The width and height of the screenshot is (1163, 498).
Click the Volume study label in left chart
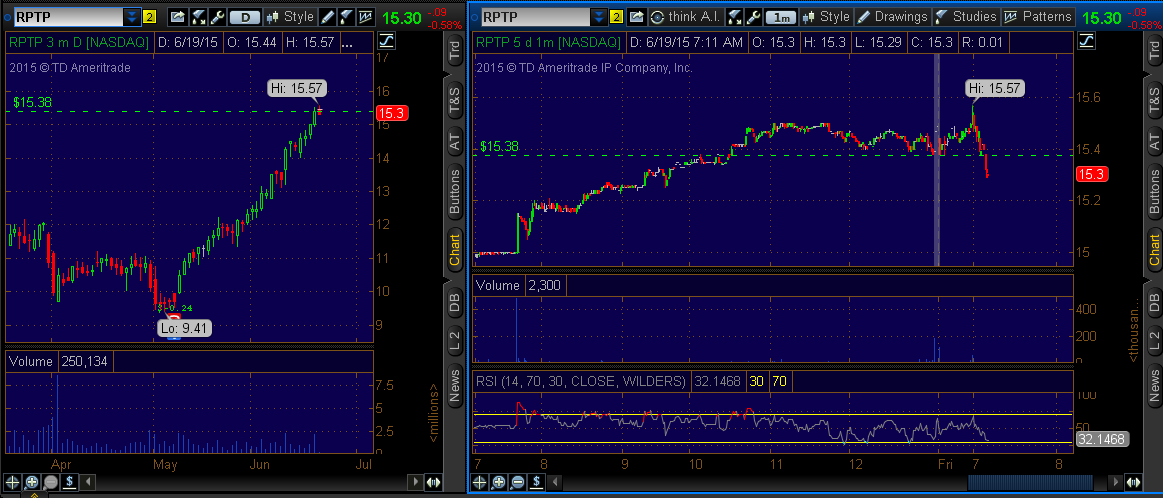pyautogui.click(x=30, y=361)
